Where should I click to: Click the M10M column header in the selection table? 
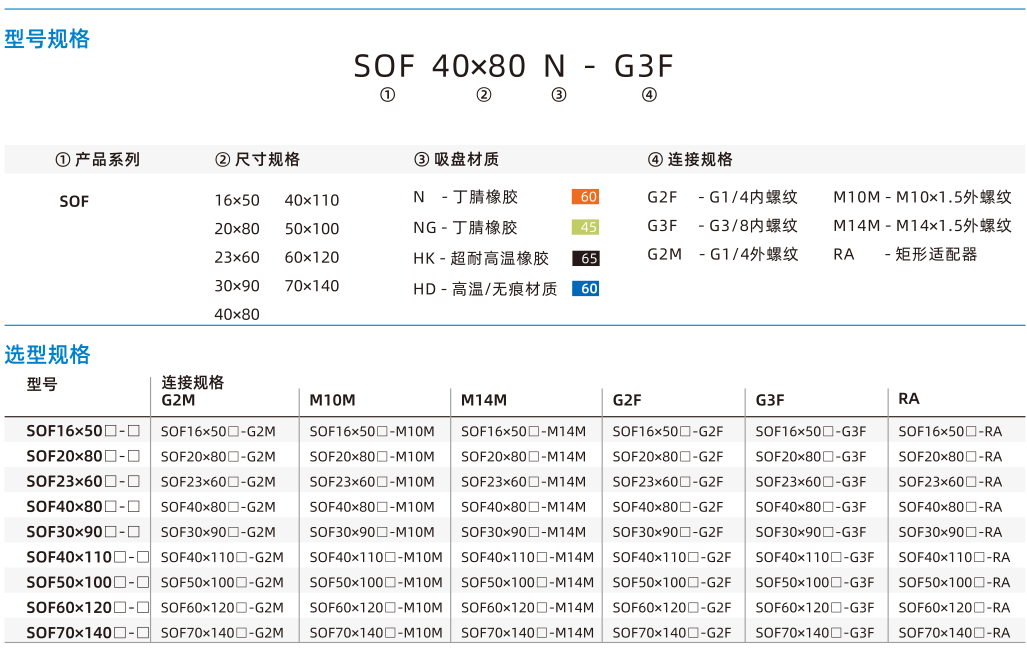coord(332,400)
